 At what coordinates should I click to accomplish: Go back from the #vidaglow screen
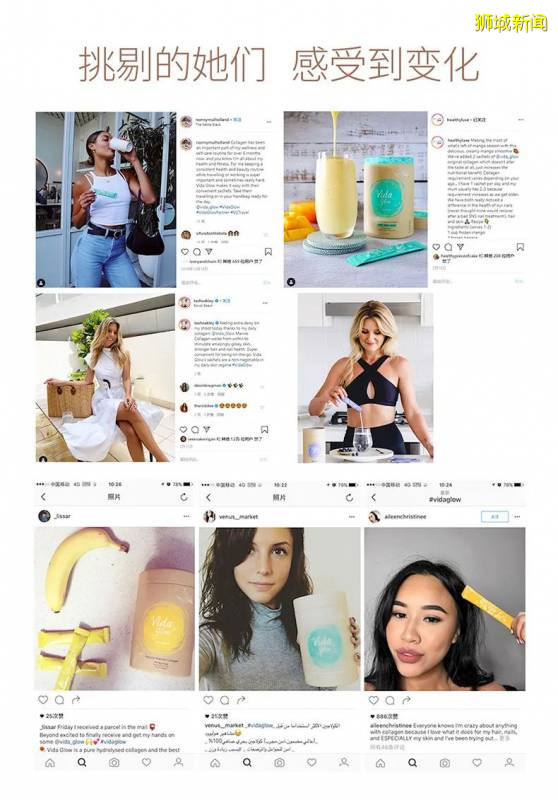(x=373, y=497)
